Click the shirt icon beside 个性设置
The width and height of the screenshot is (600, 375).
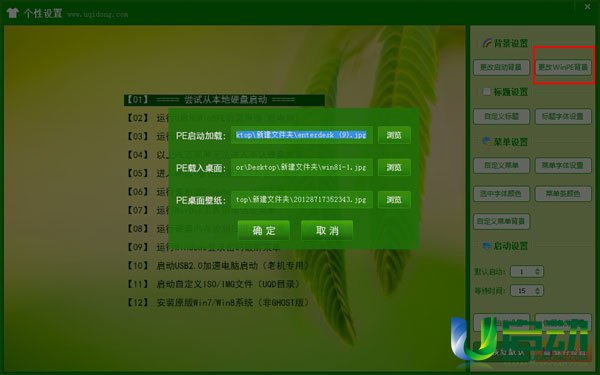coord(12,13)
